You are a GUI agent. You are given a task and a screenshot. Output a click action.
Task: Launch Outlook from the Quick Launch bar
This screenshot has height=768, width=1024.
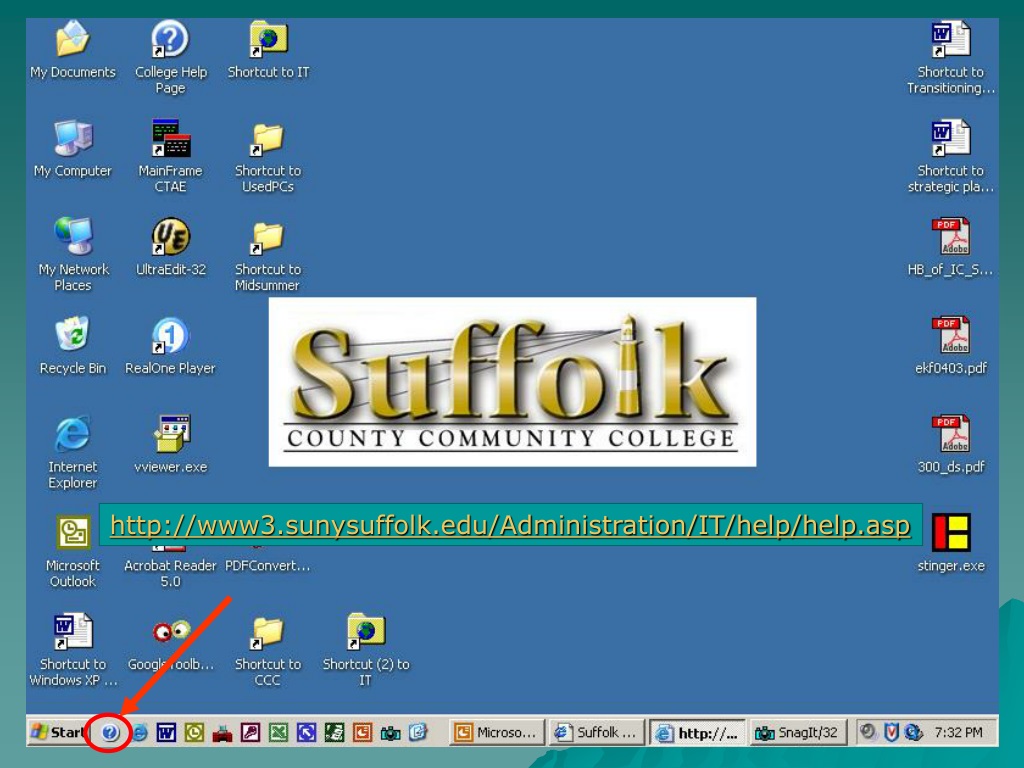pos(194,733)
